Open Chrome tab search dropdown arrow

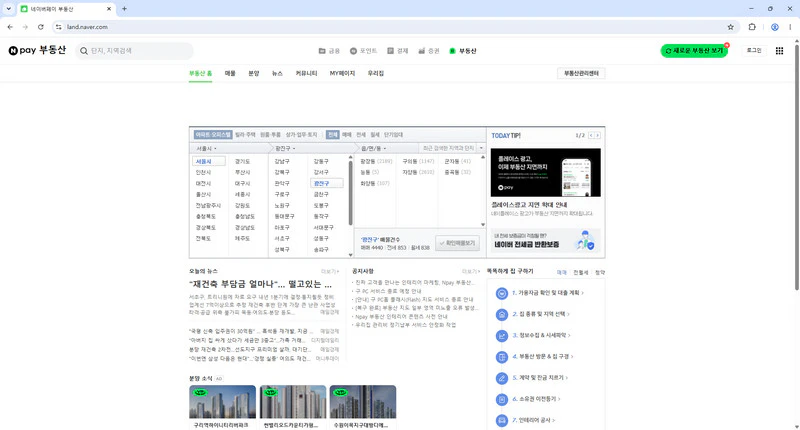tap(9, 9)
